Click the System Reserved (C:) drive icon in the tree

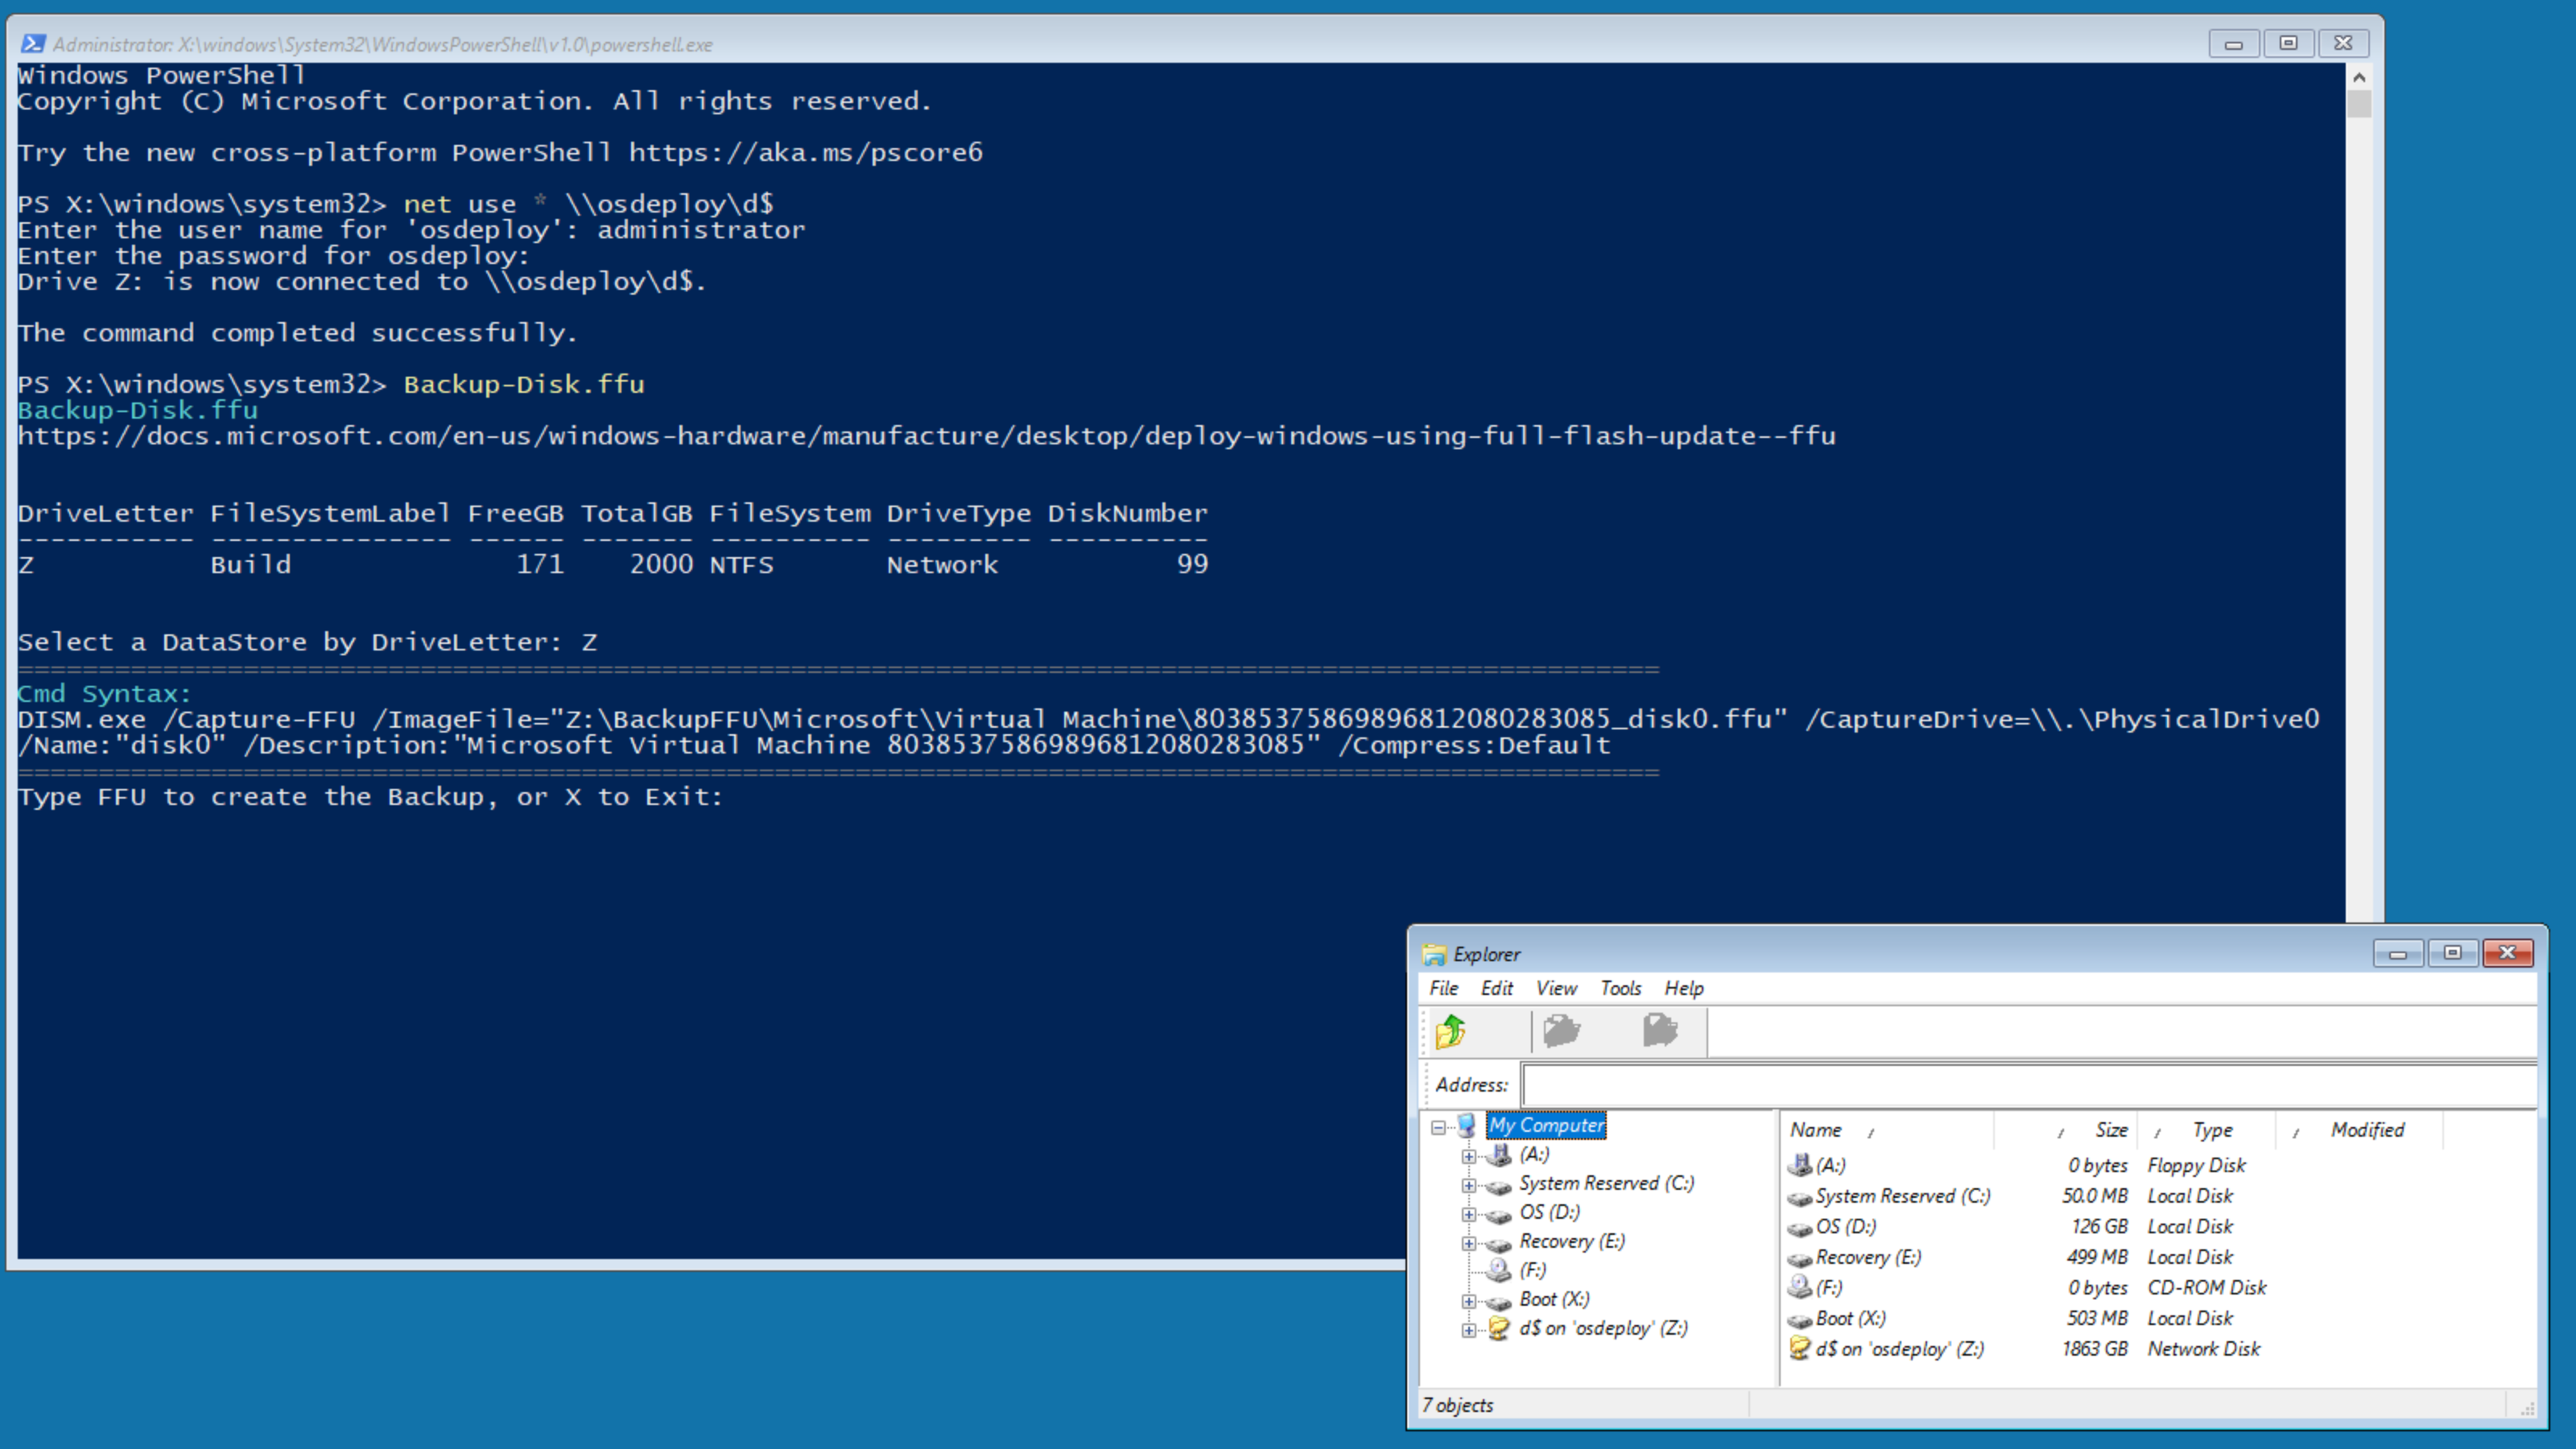[1498, 1186]
